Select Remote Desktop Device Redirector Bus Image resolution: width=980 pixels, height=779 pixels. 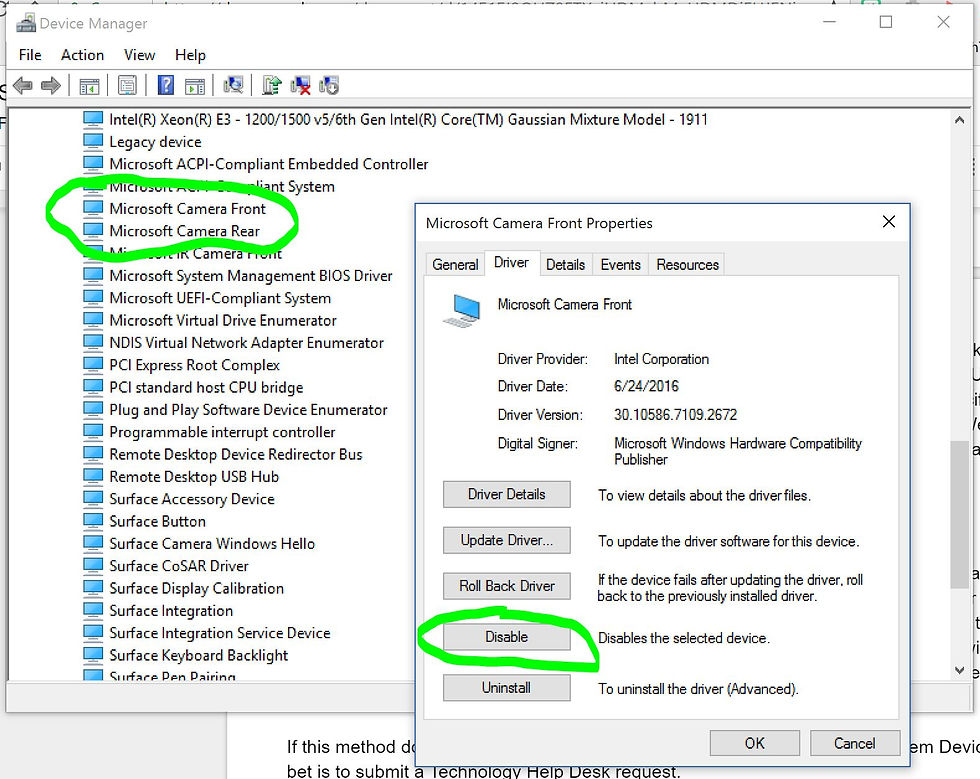click(236, 454)
